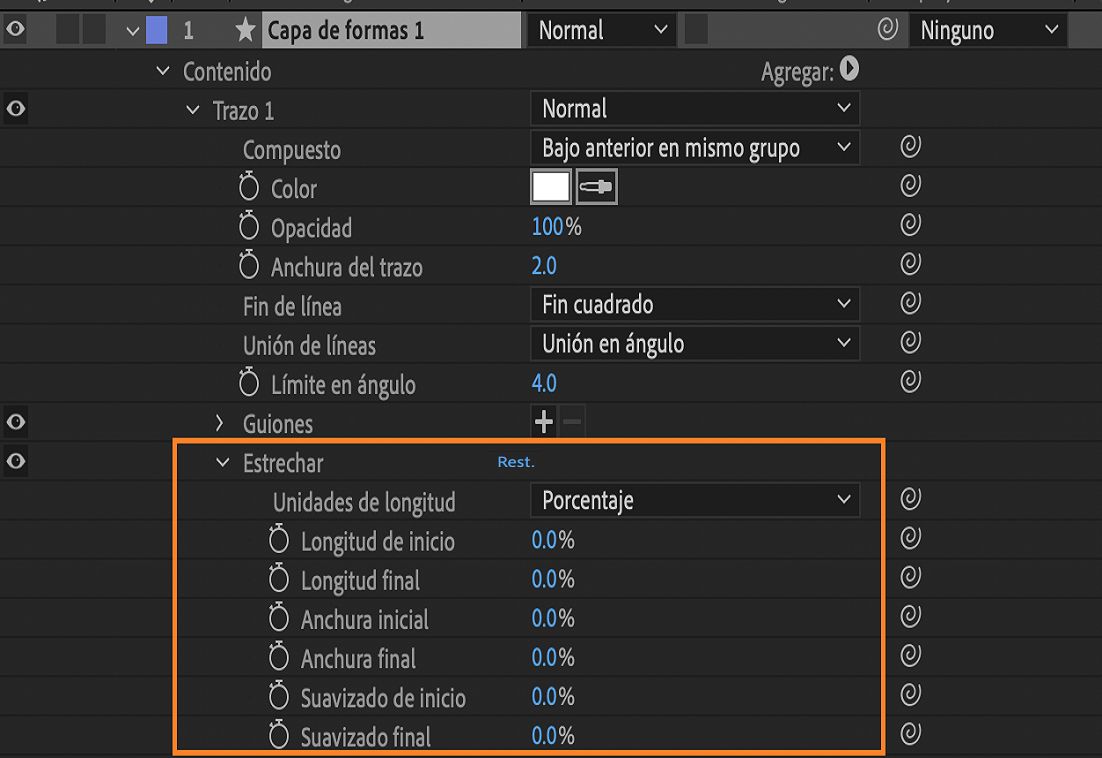Click the pickwhip icon beside Opacidad

pos(909,226)
